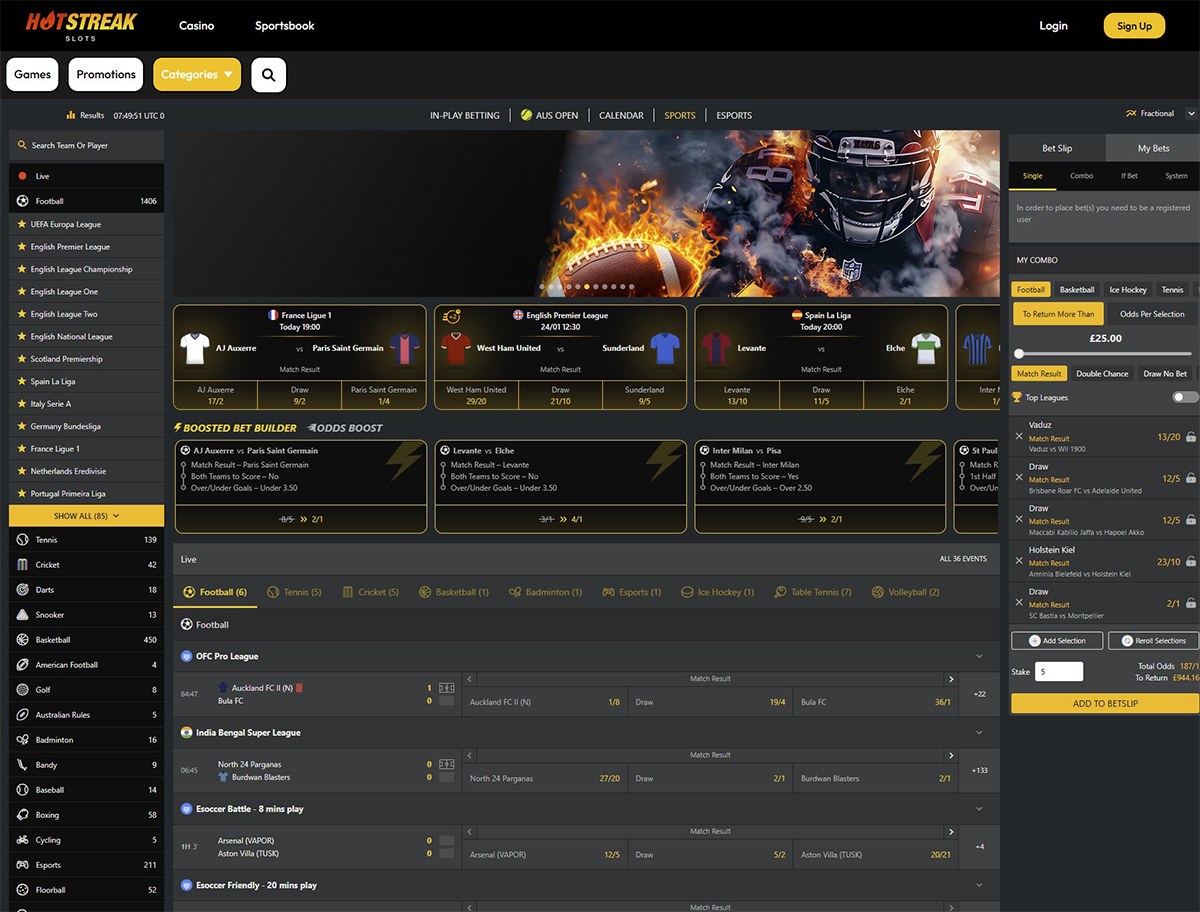Click the Sign Up button
Viewport: 1200px width, 912px height.
tap(1134, 26)
